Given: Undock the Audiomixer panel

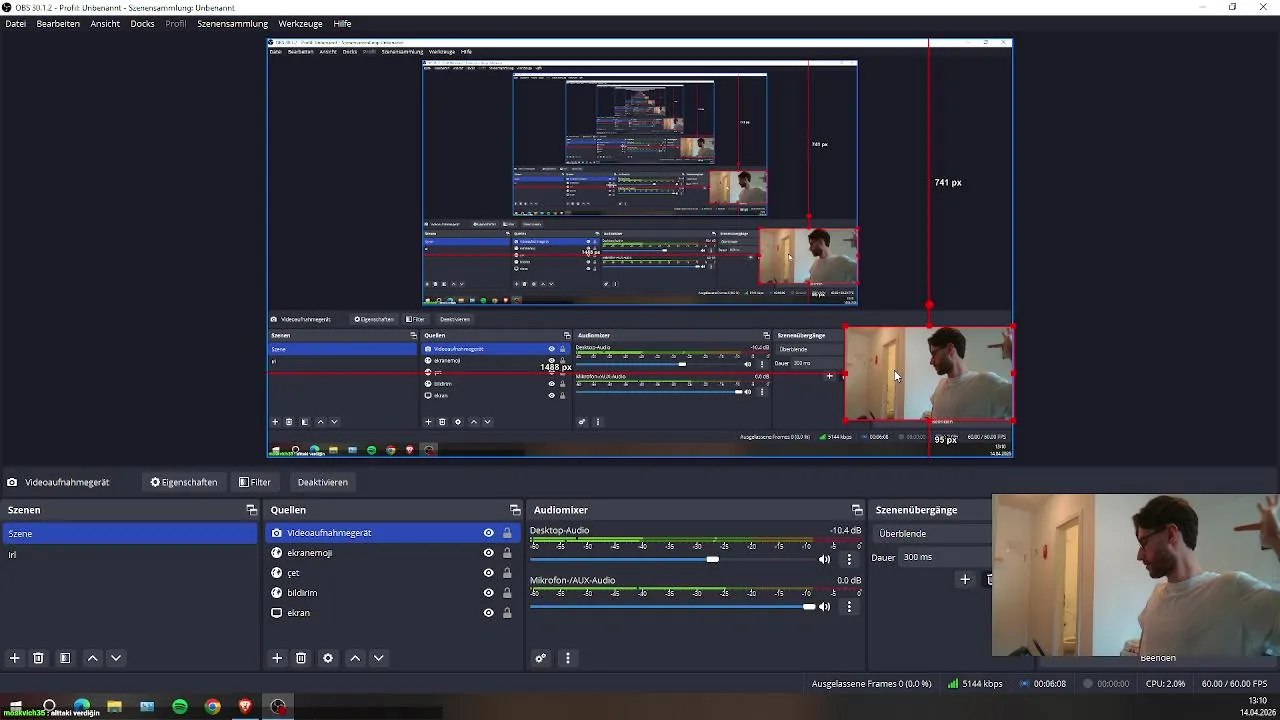Looking at the screenshot, I should [856, 510].
